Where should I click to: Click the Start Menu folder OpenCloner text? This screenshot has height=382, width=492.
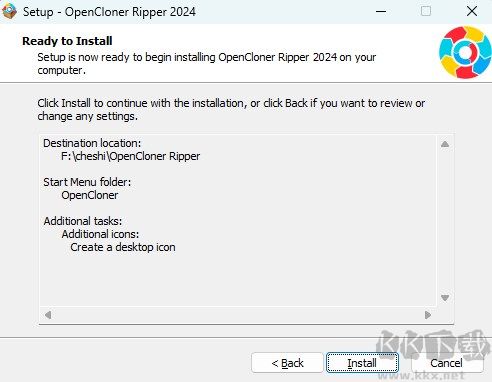coord(90,195)
